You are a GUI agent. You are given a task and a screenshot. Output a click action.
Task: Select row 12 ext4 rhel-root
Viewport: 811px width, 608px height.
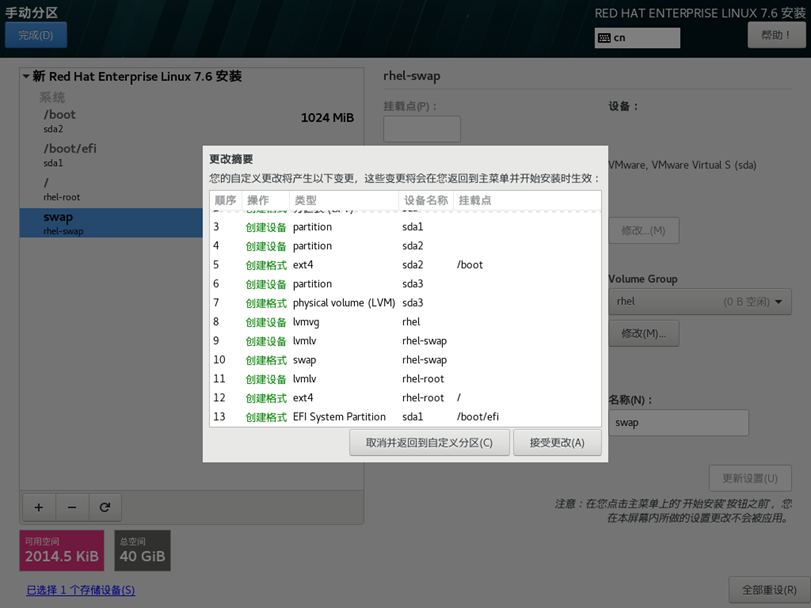pos(406,398)
